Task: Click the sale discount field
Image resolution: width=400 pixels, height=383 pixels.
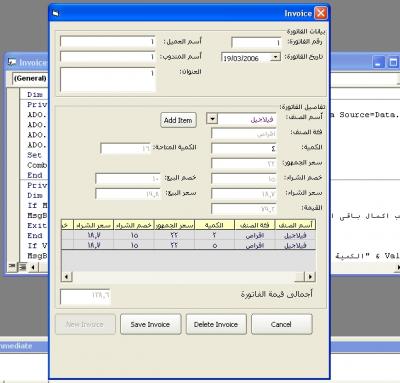Action: pos(128,179)
